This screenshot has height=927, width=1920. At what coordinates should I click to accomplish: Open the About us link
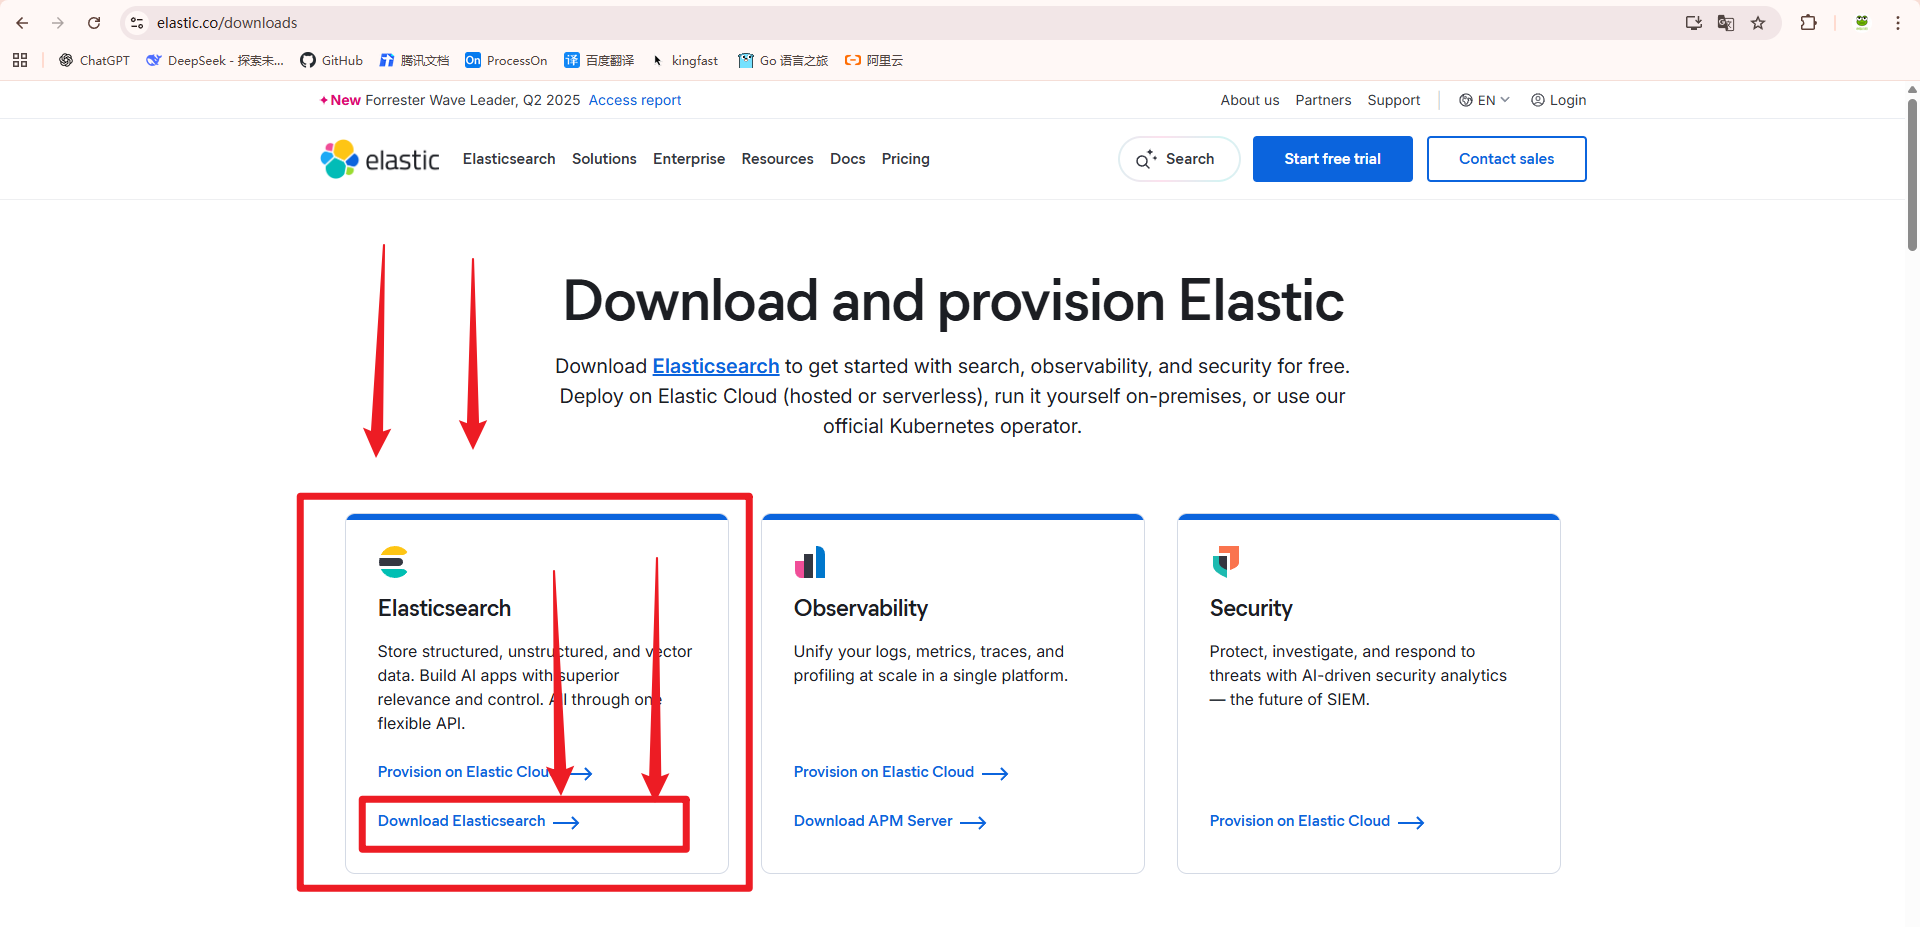click(x=1250, y=100)
